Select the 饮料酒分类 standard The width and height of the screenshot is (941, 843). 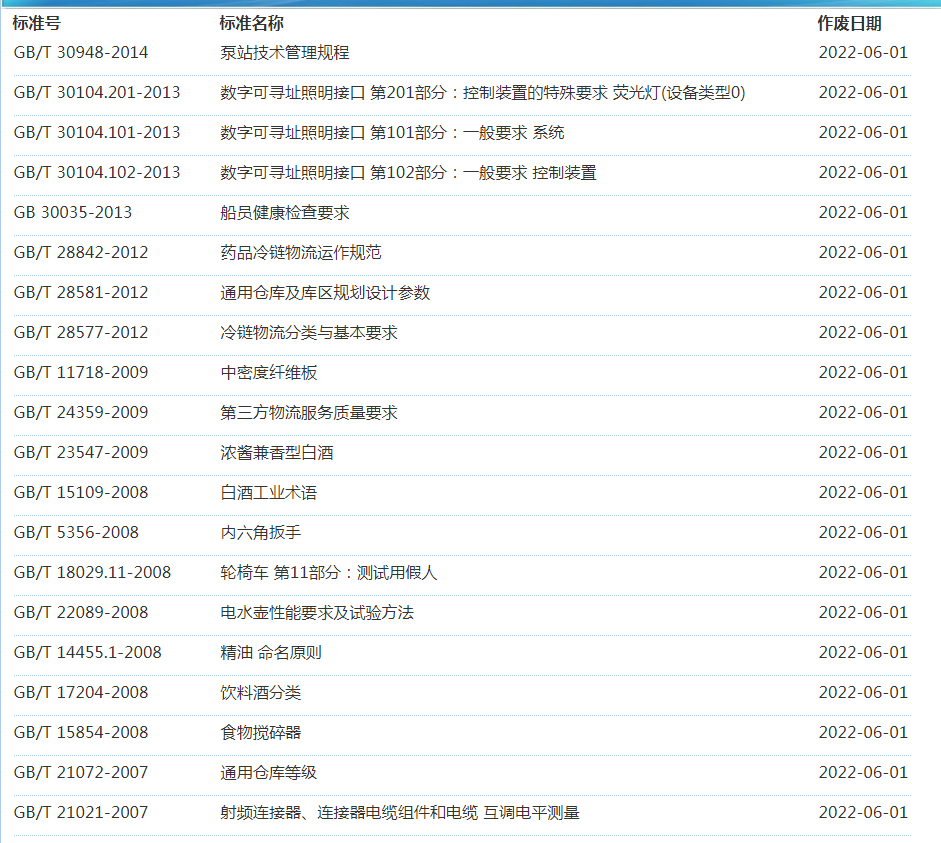(x=261, y=693)
